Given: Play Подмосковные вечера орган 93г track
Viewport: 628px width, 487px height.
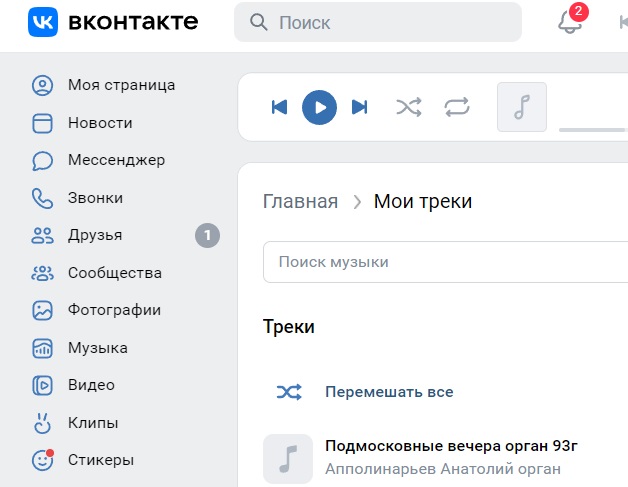Looking at the screenshot, I should [451, 446].
